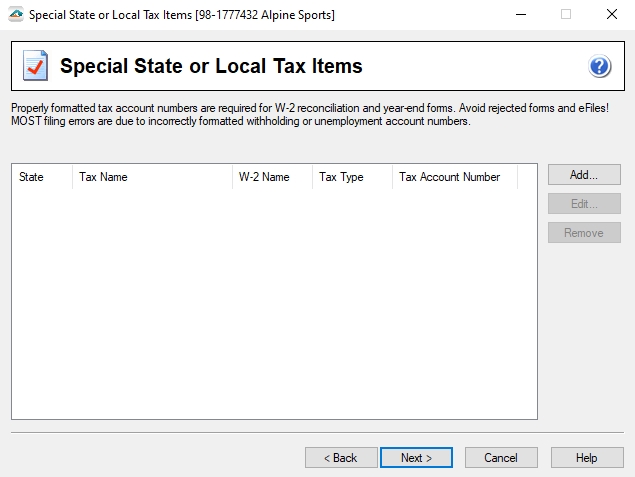This screenshot has height=477, width=635.
Task: Click the Edit... button
Action: click(584, 204)
